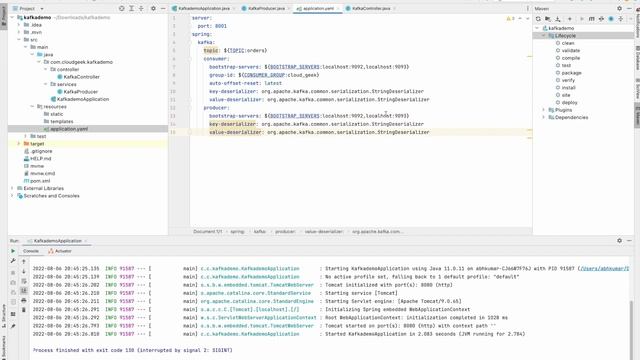Switch to KafkademoApplication.java tab
This screenshot has width=640, height=360.
(204, 8)
